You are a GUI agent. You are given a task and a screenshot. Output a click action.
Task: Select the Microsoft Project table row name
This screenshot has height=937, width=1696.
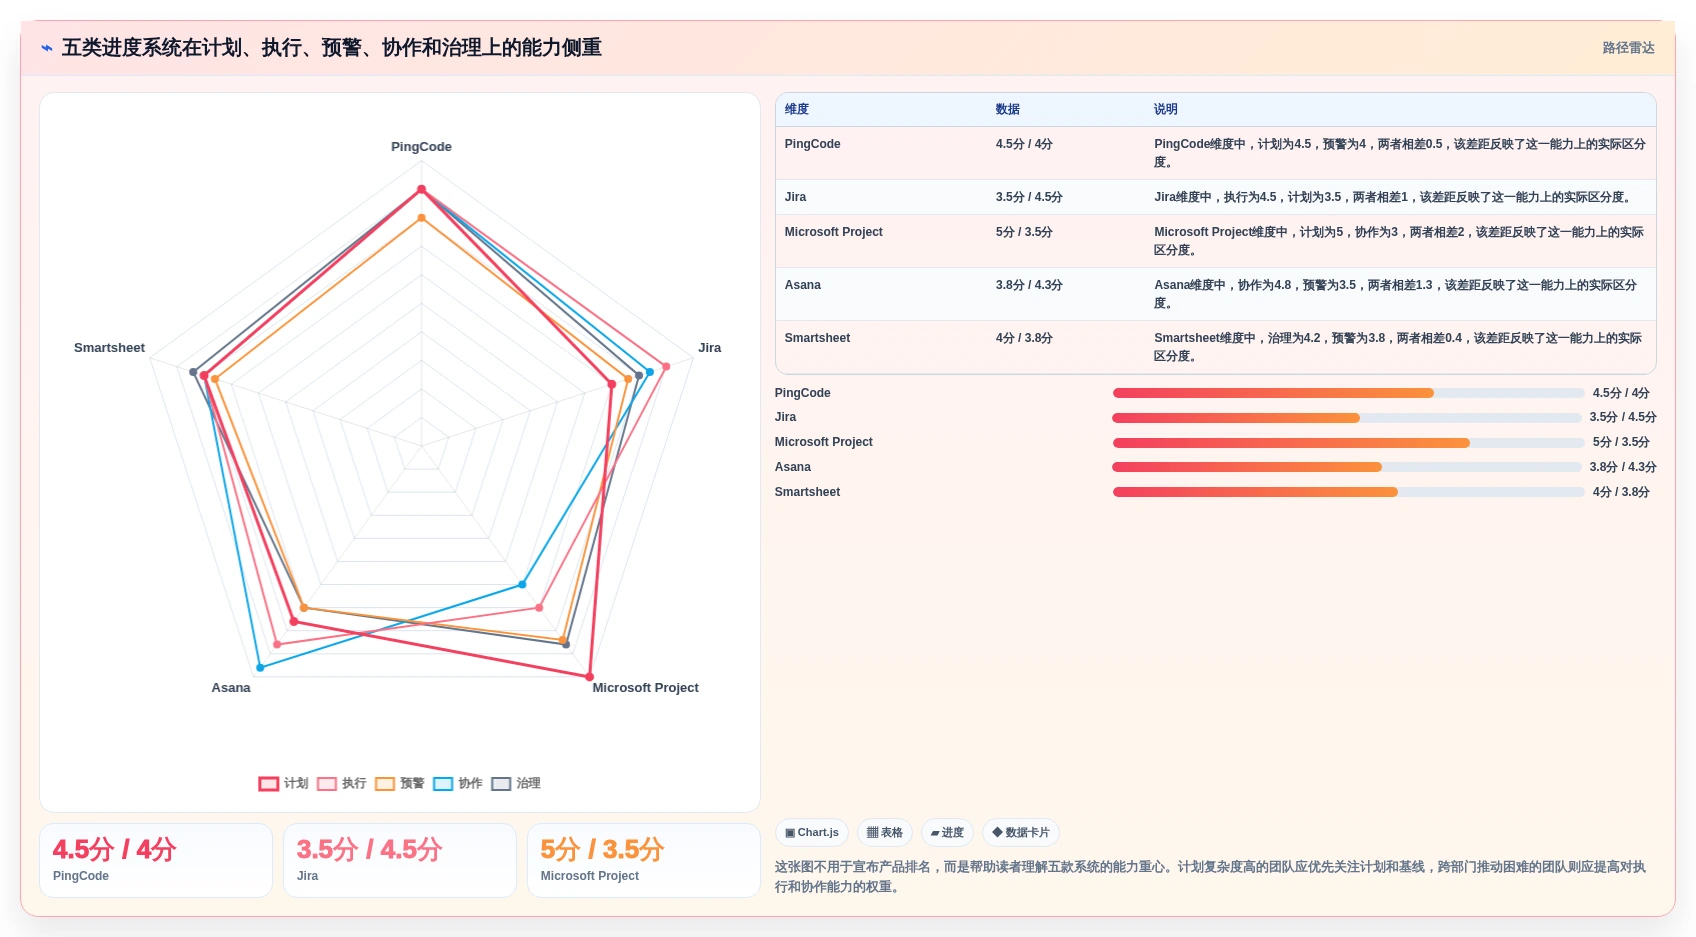[x=833, y=232]
